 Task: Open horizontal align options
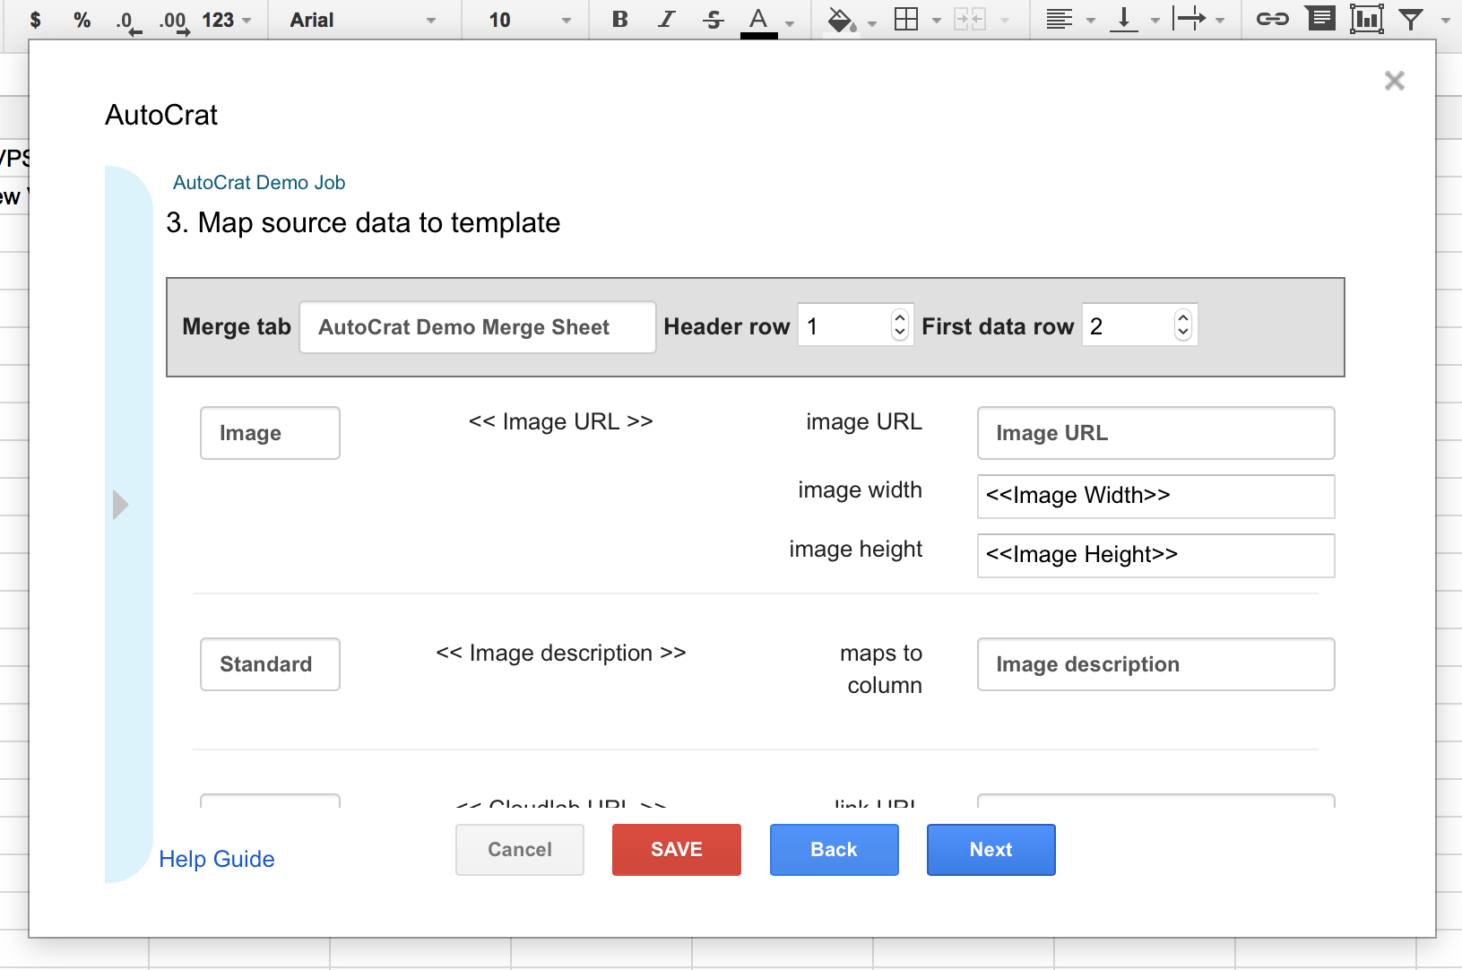point(1059,19)
